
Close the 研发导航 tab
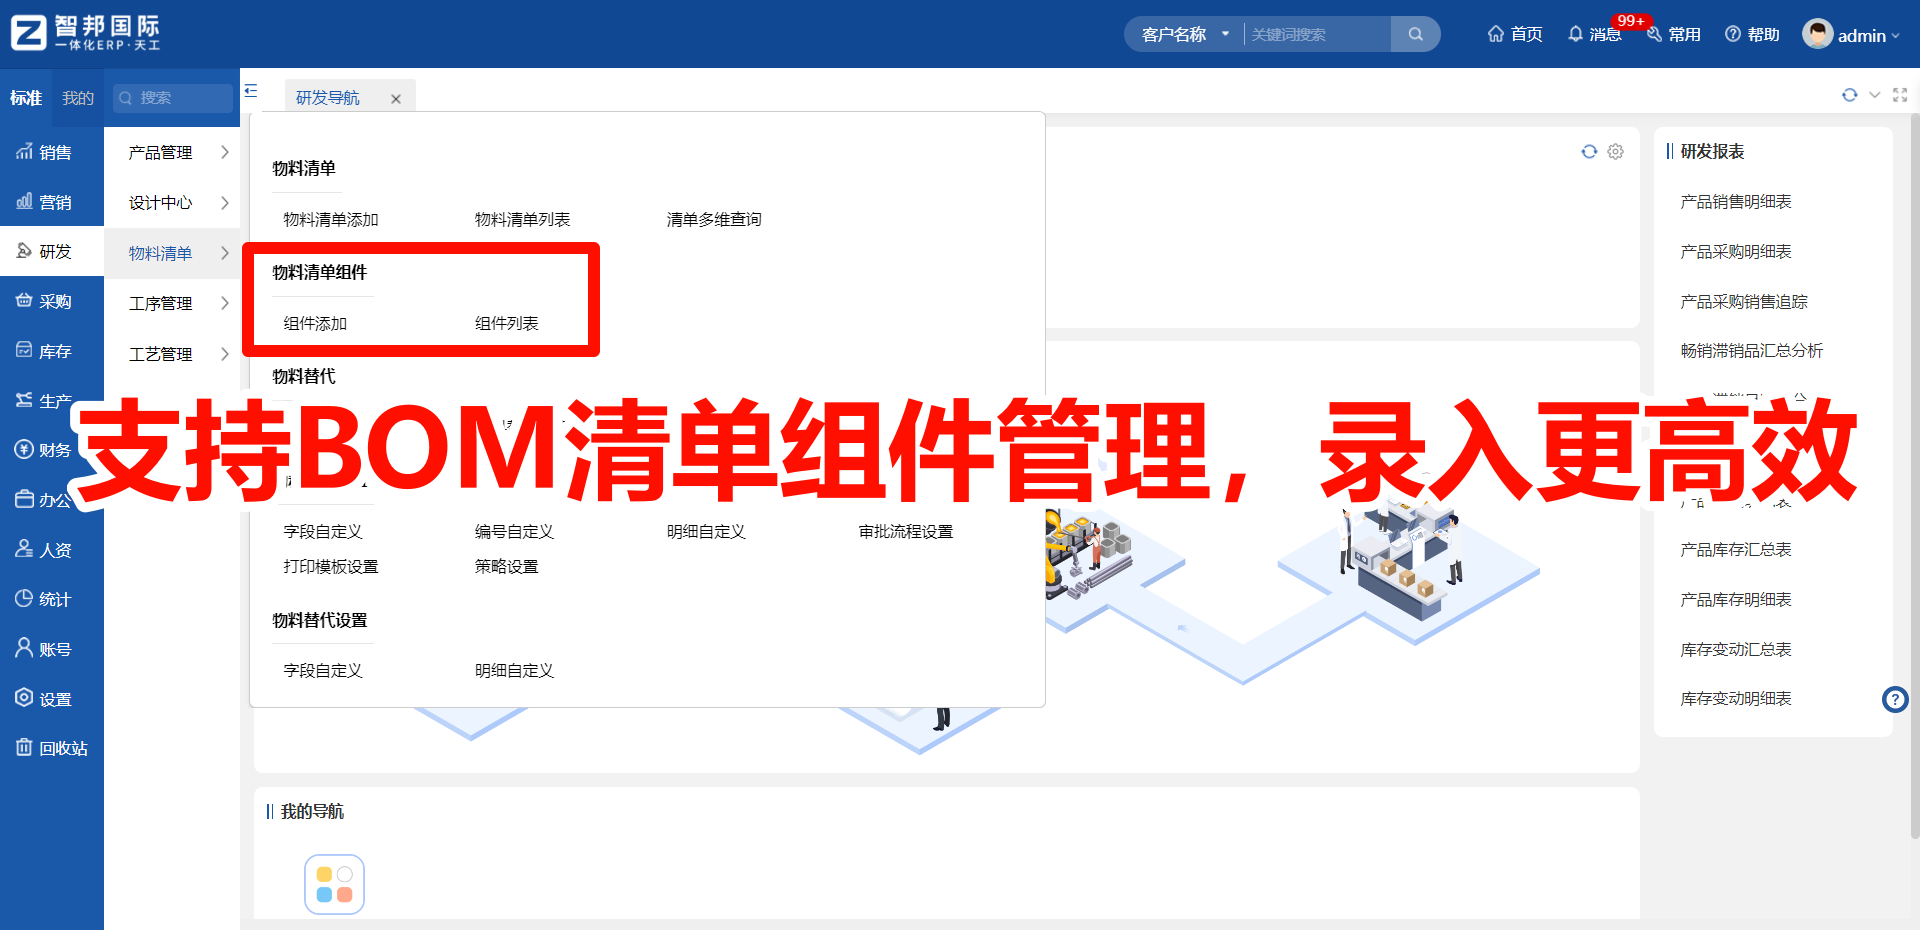coord(396,97)
